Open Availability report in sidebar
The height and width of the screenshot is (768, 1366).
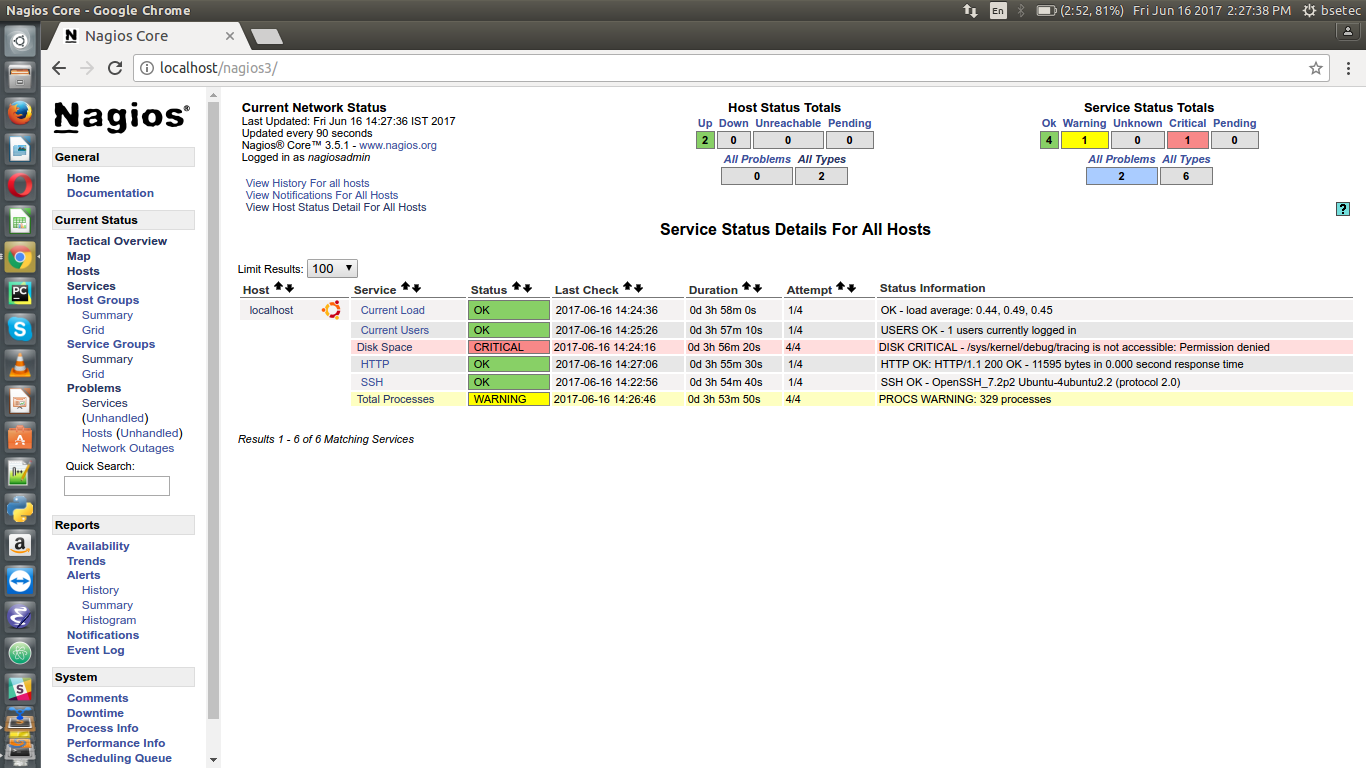point(98,546)
